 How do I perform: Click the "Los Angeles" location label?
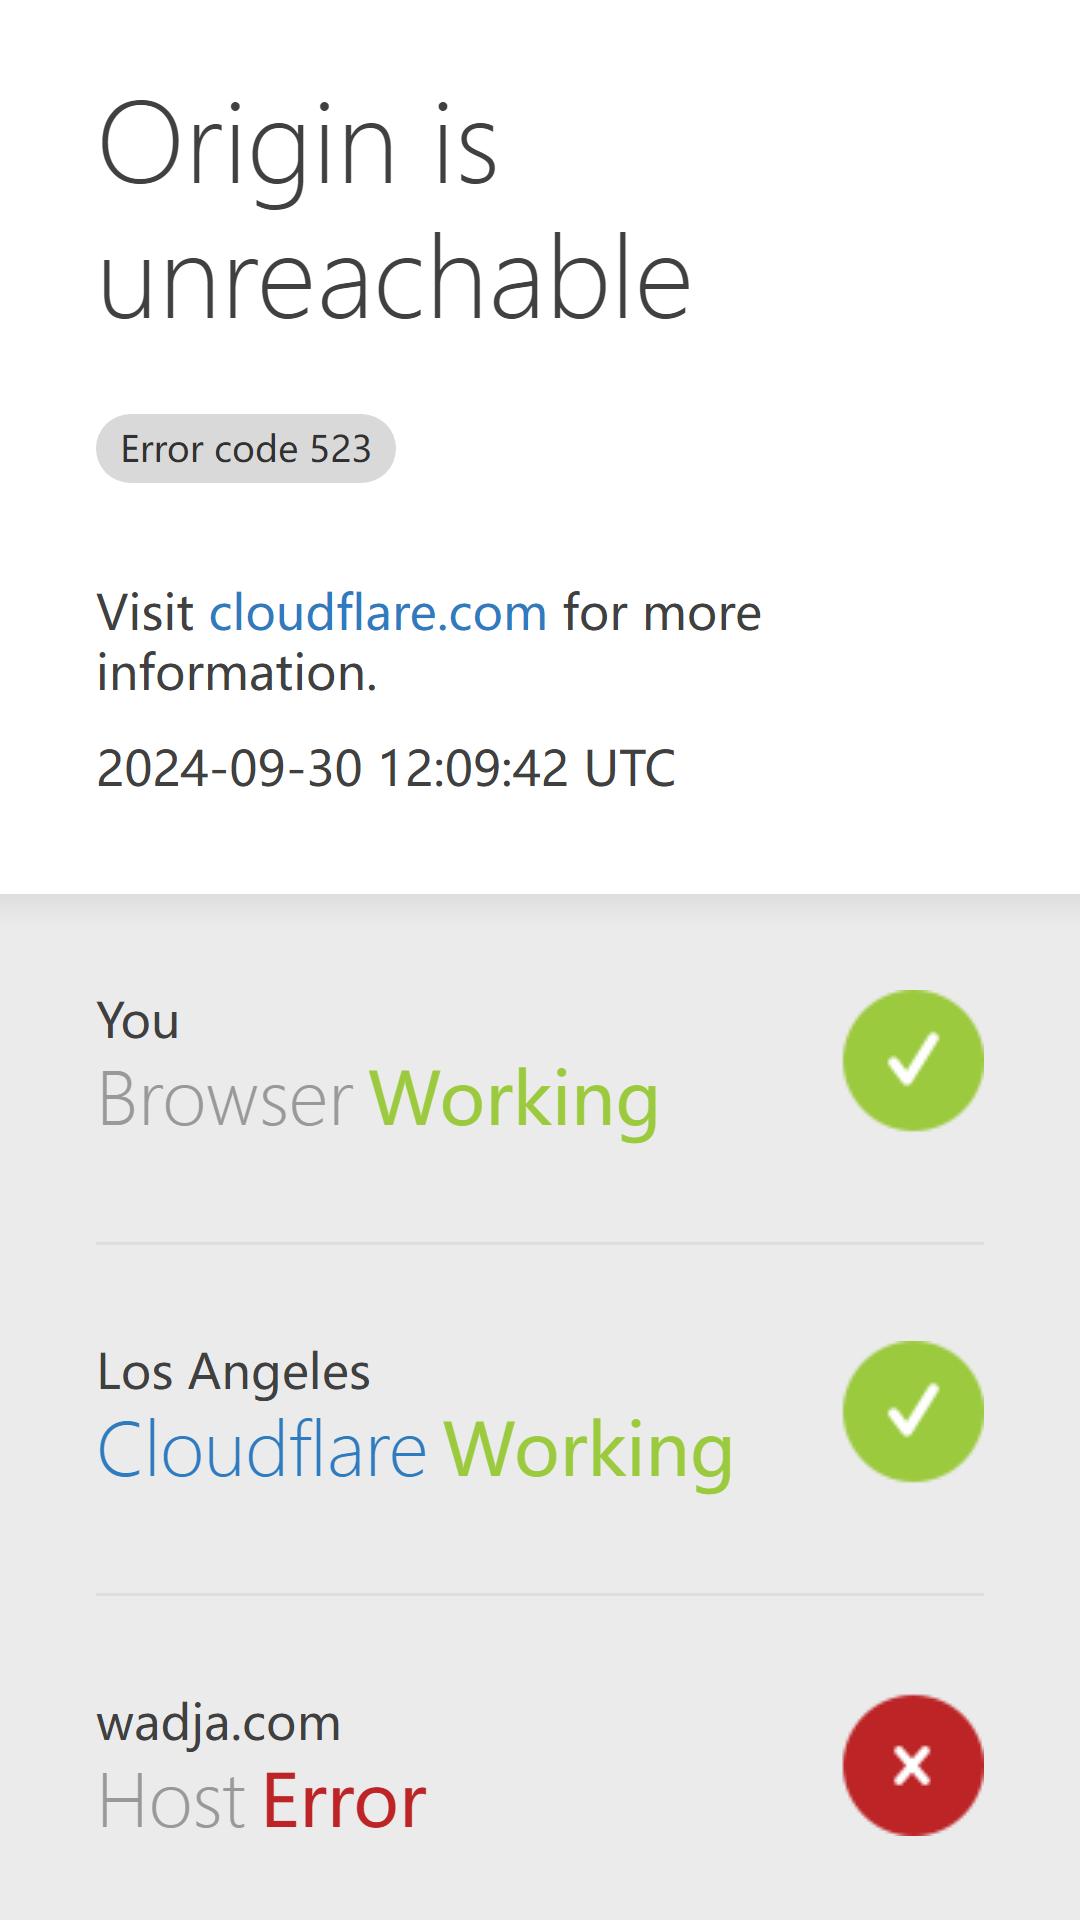click(x=234, y=1372)
